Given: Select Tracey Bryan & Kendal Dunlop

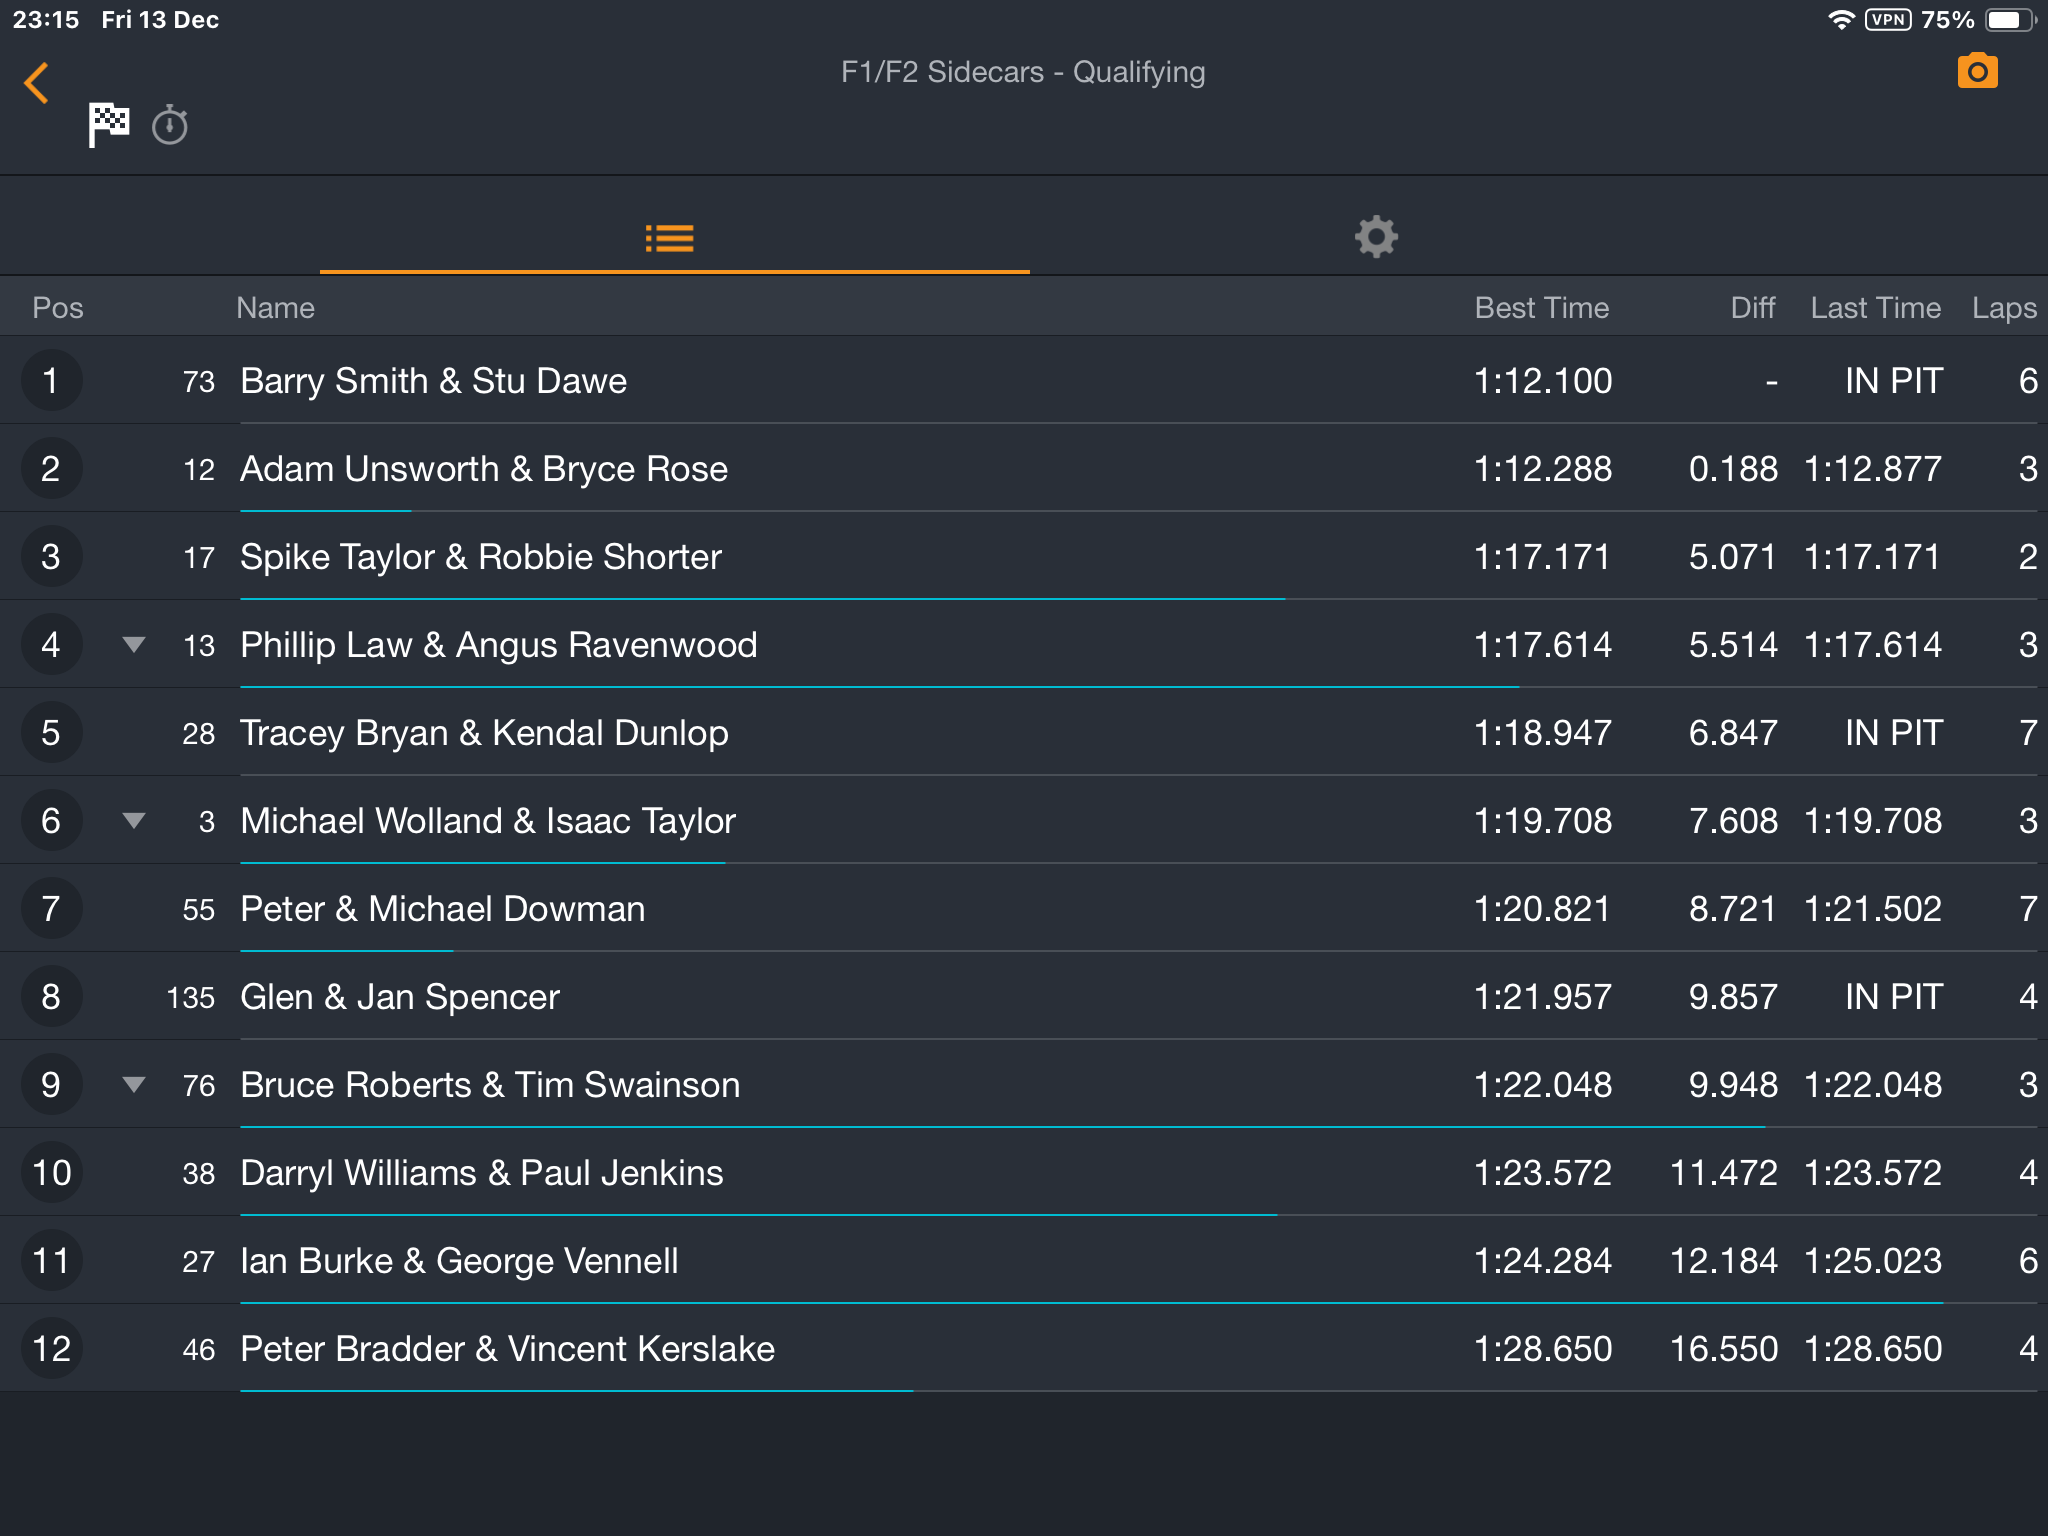Looking at the screenshot, I should (484, 733).
